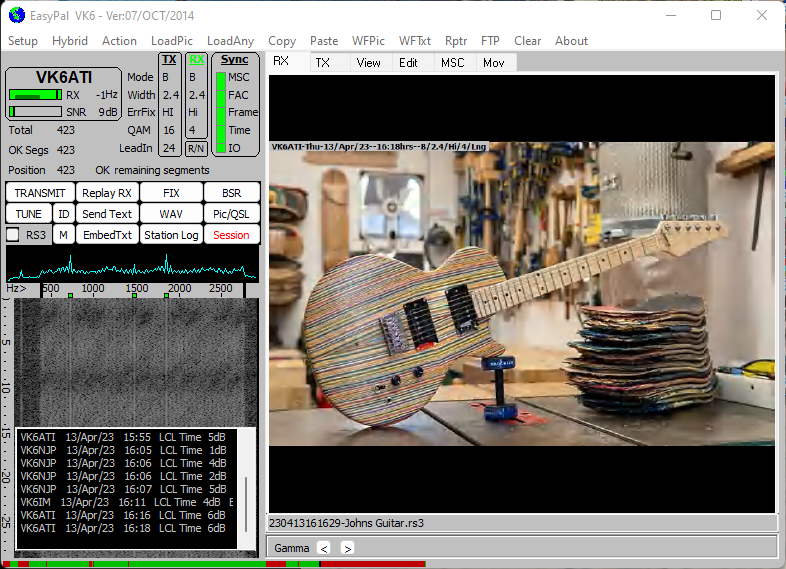Viewport: 786px width, 569px height.
Task: Click the red Session button
Action: pos(231,235)
